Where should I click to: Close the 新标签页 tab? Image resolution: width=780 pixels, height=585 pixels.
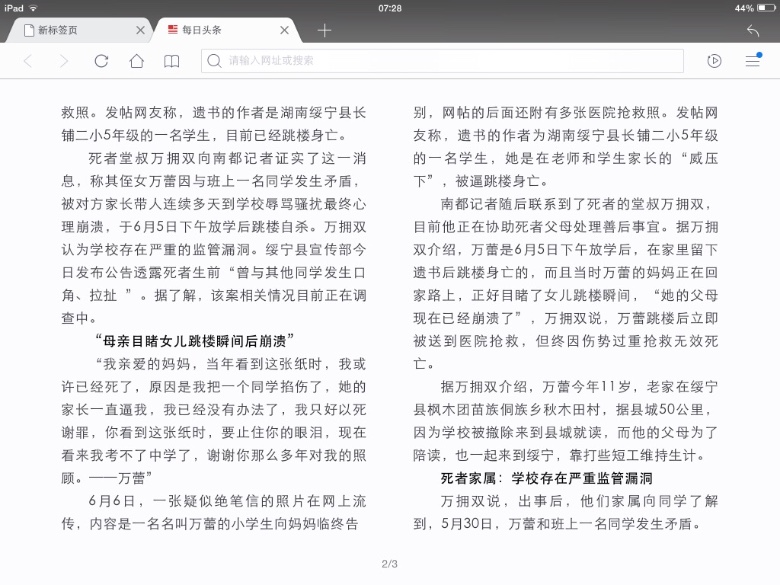140,30
